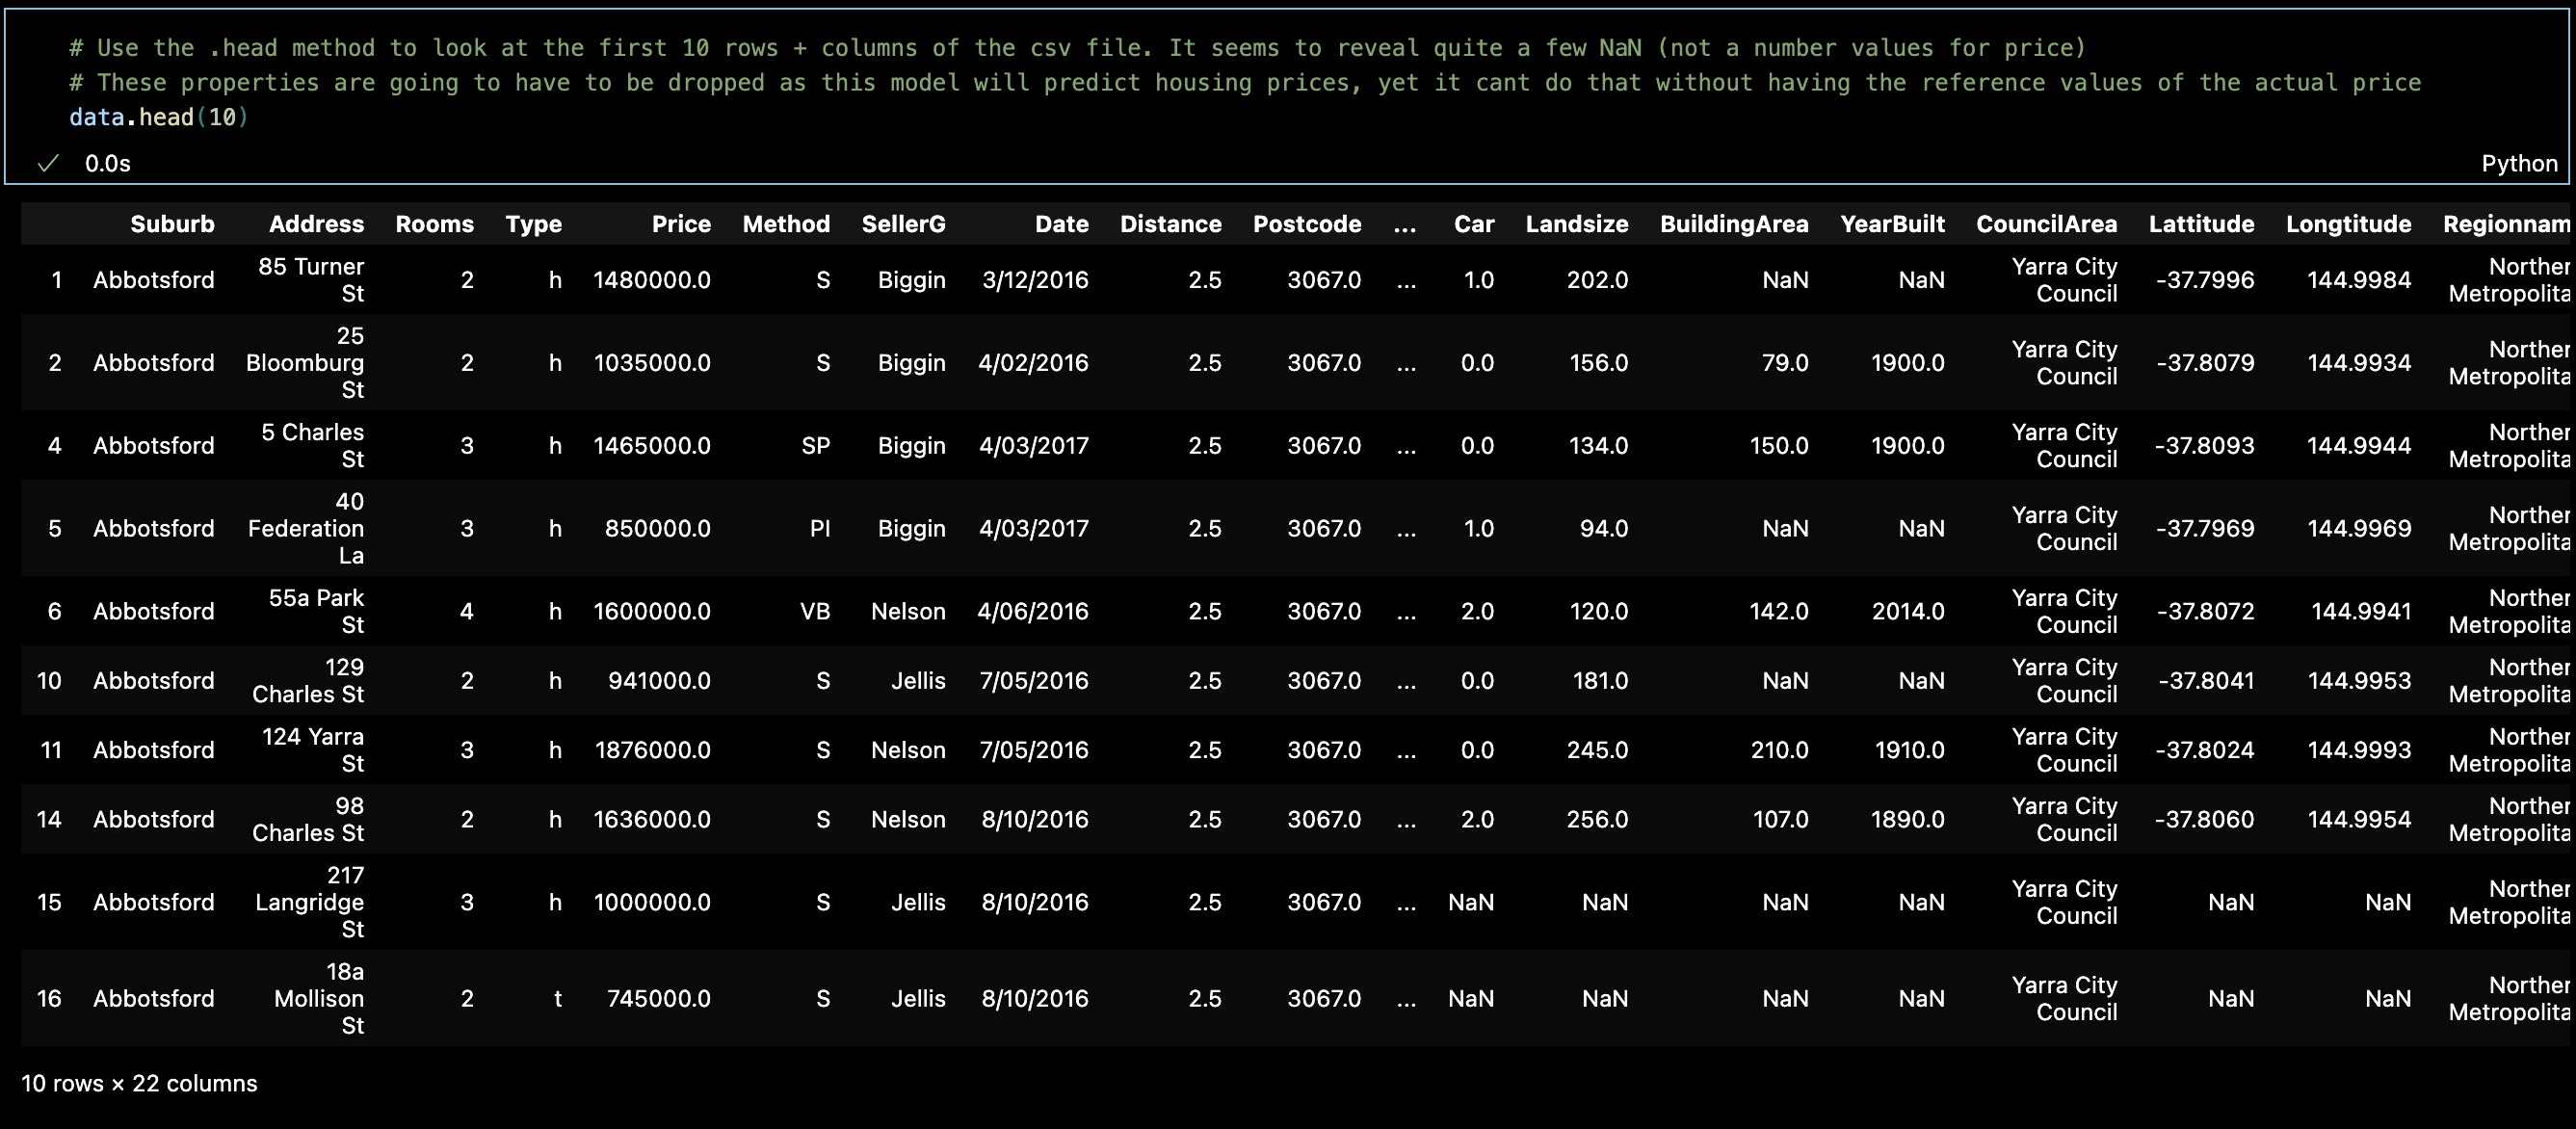
Task: Click date cell 4/06/2016
Action: (1032, 611)
